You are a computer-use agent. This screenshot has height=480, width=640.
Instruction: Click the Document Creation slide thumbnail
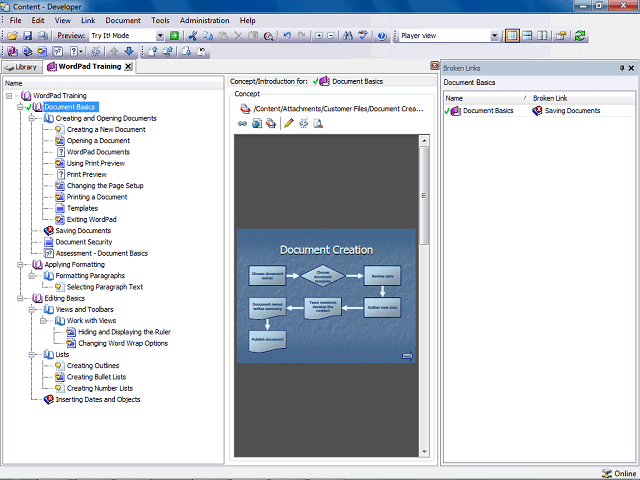(326, 296)
